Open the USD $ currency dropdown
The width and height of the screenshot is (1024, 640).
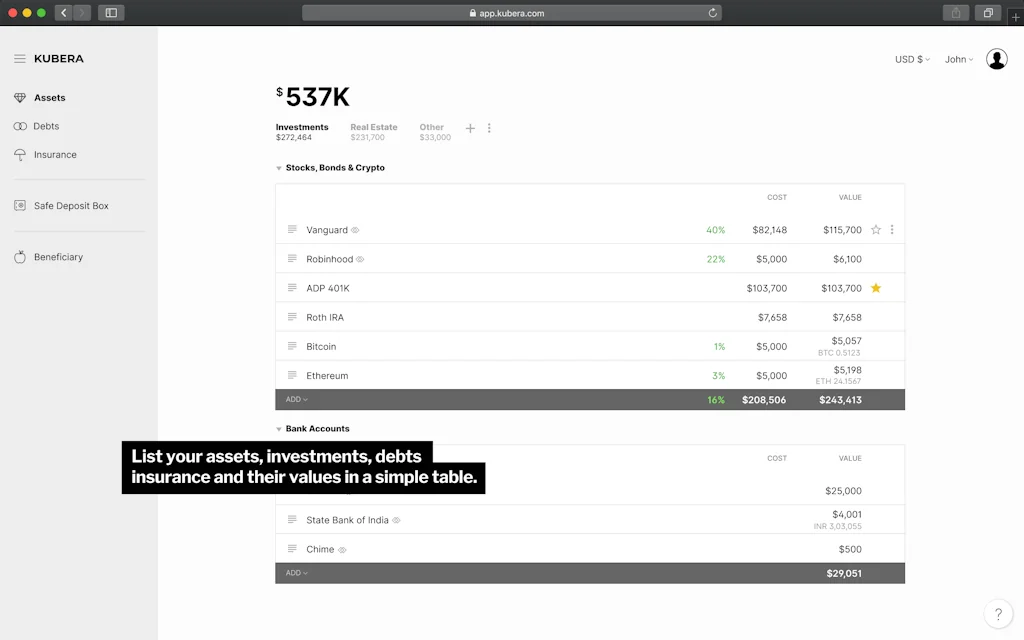click(x=911, y=60)
